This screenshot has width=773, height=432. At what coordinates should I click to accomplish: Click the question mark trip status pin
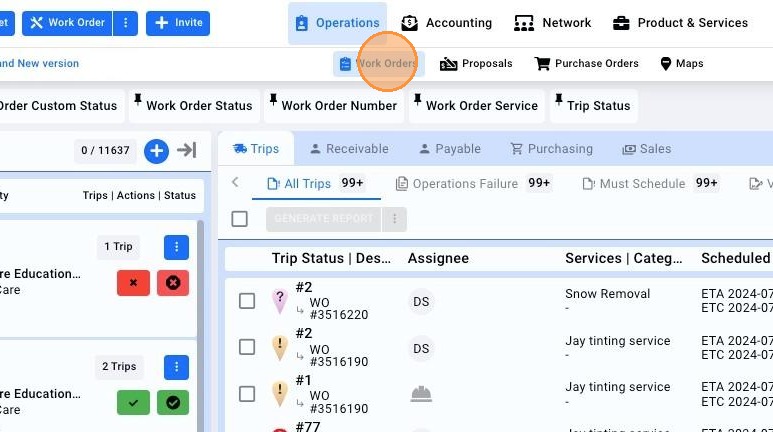point(280,300)
